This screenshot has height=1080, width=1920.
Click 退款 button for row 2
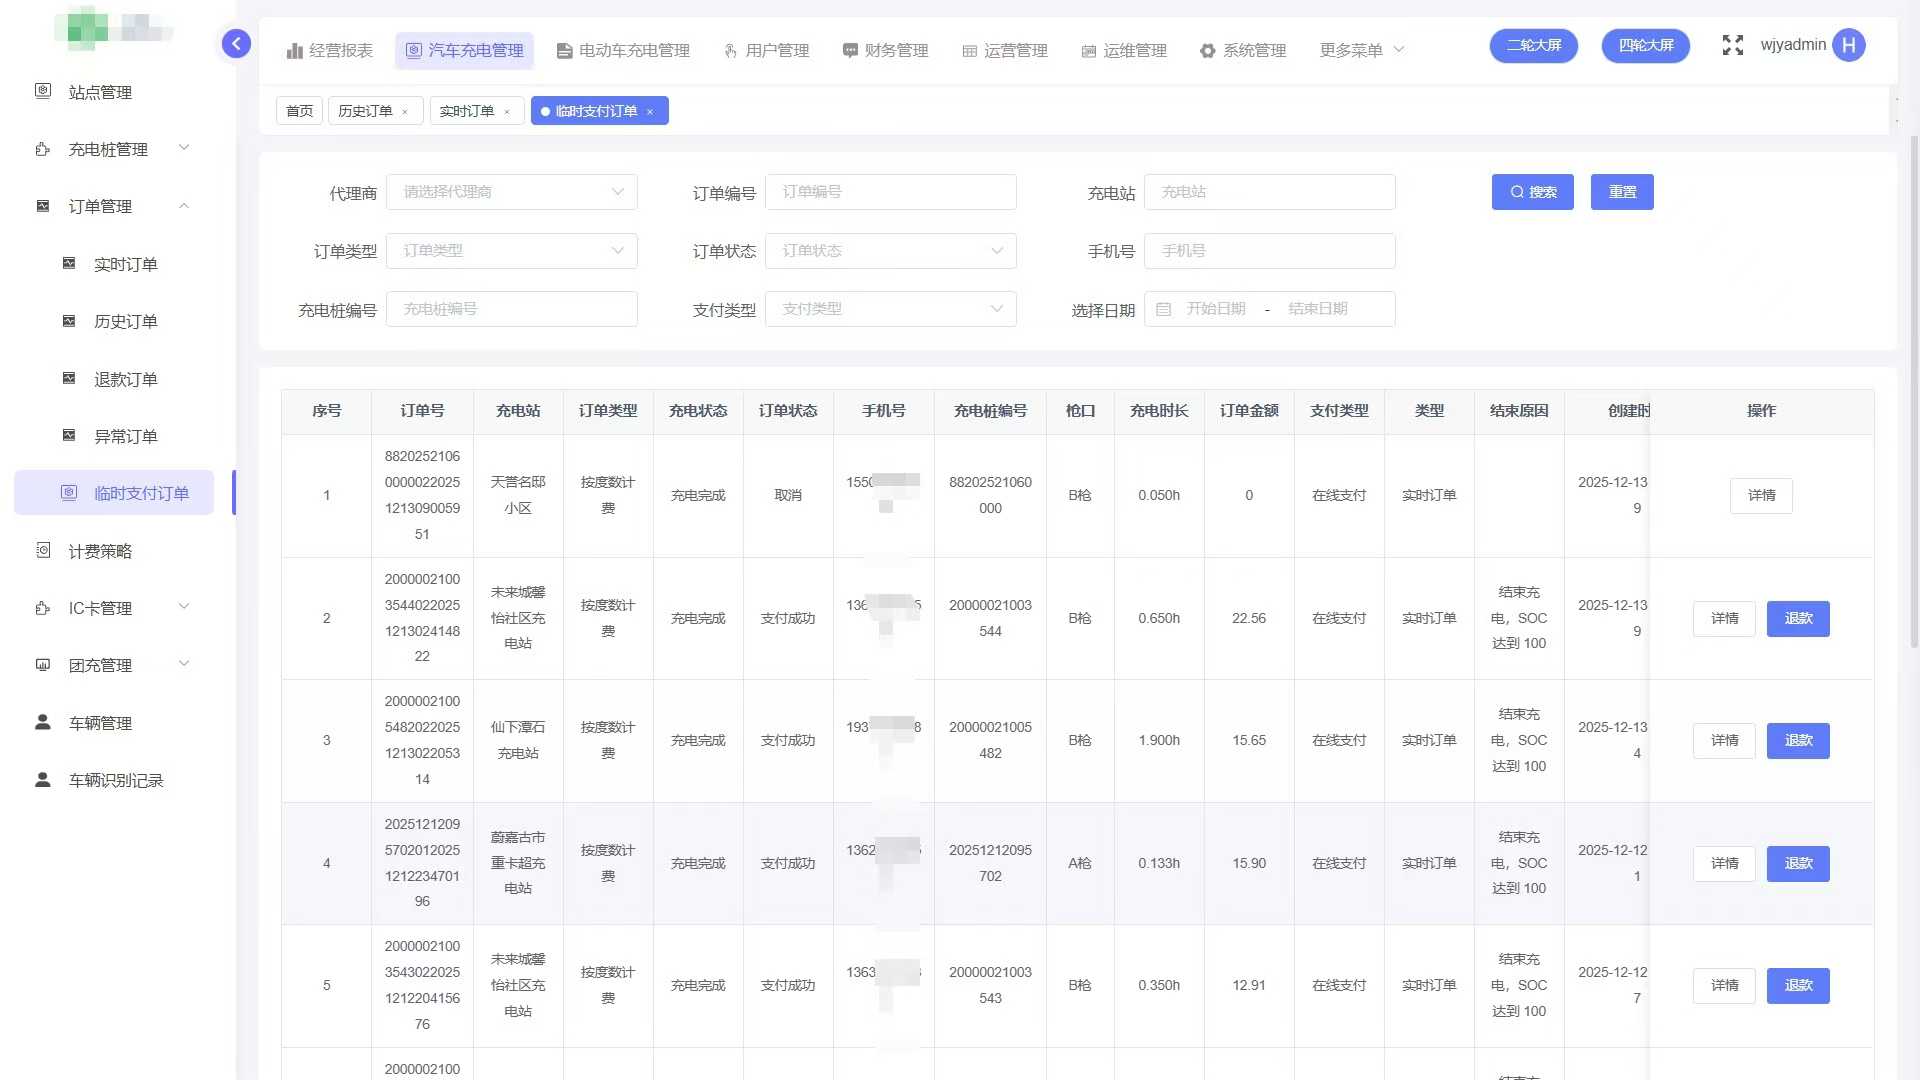[x=1797, y=618]
